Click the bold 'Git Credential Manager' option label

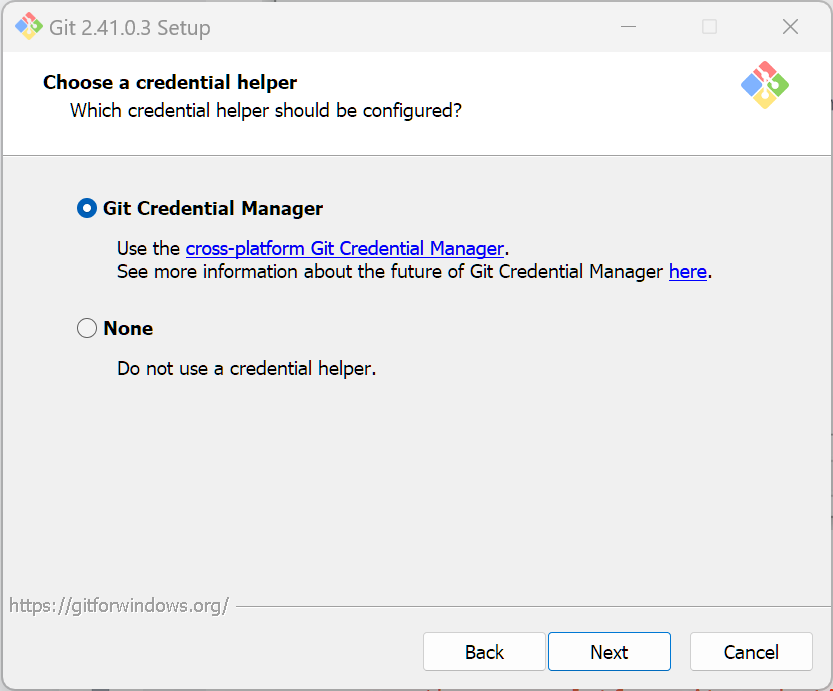213,209
